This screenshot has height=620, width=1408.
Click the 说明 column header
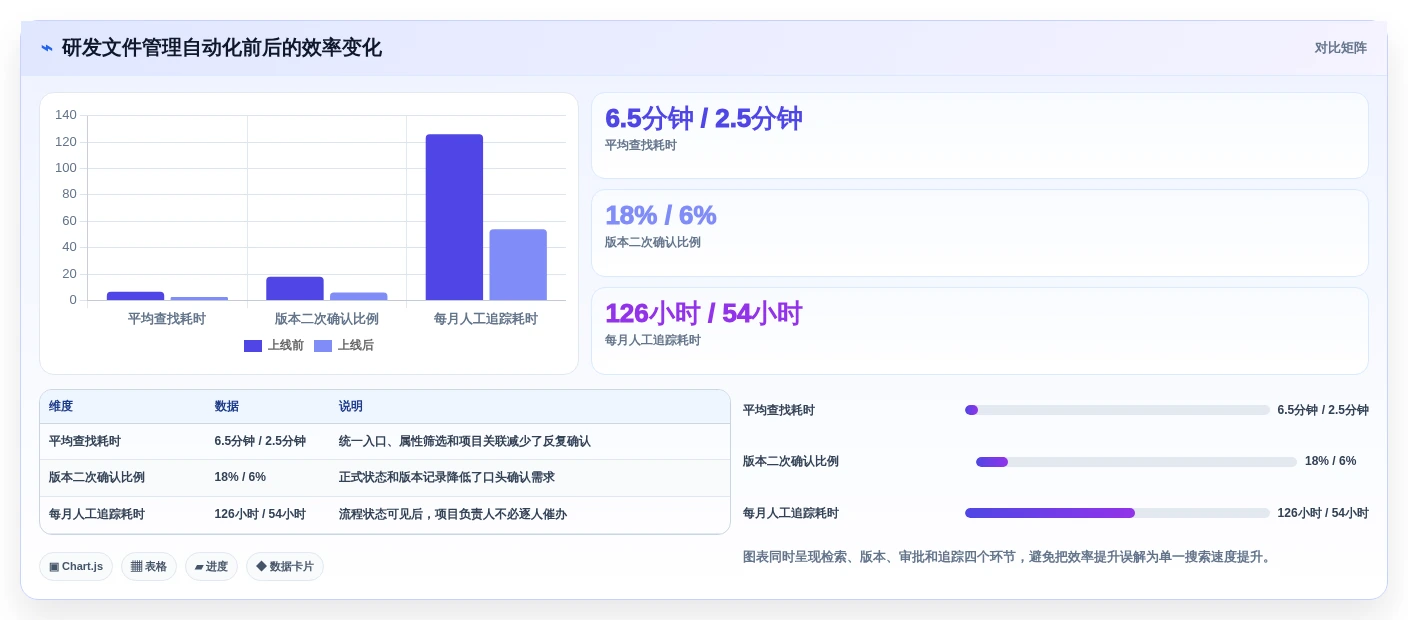coord(351,407)
